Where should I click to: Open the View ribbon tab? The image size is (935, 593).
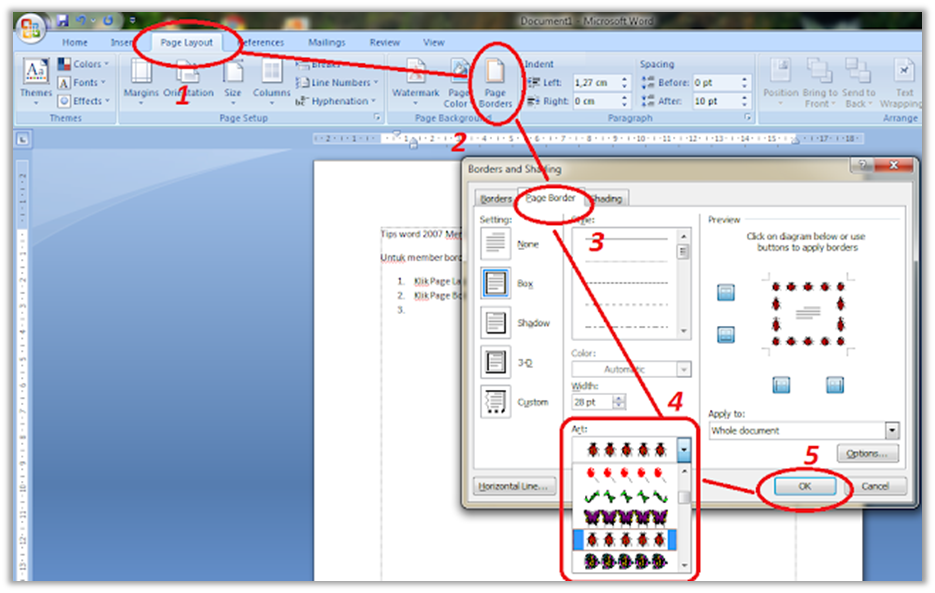tap(434, 42)
